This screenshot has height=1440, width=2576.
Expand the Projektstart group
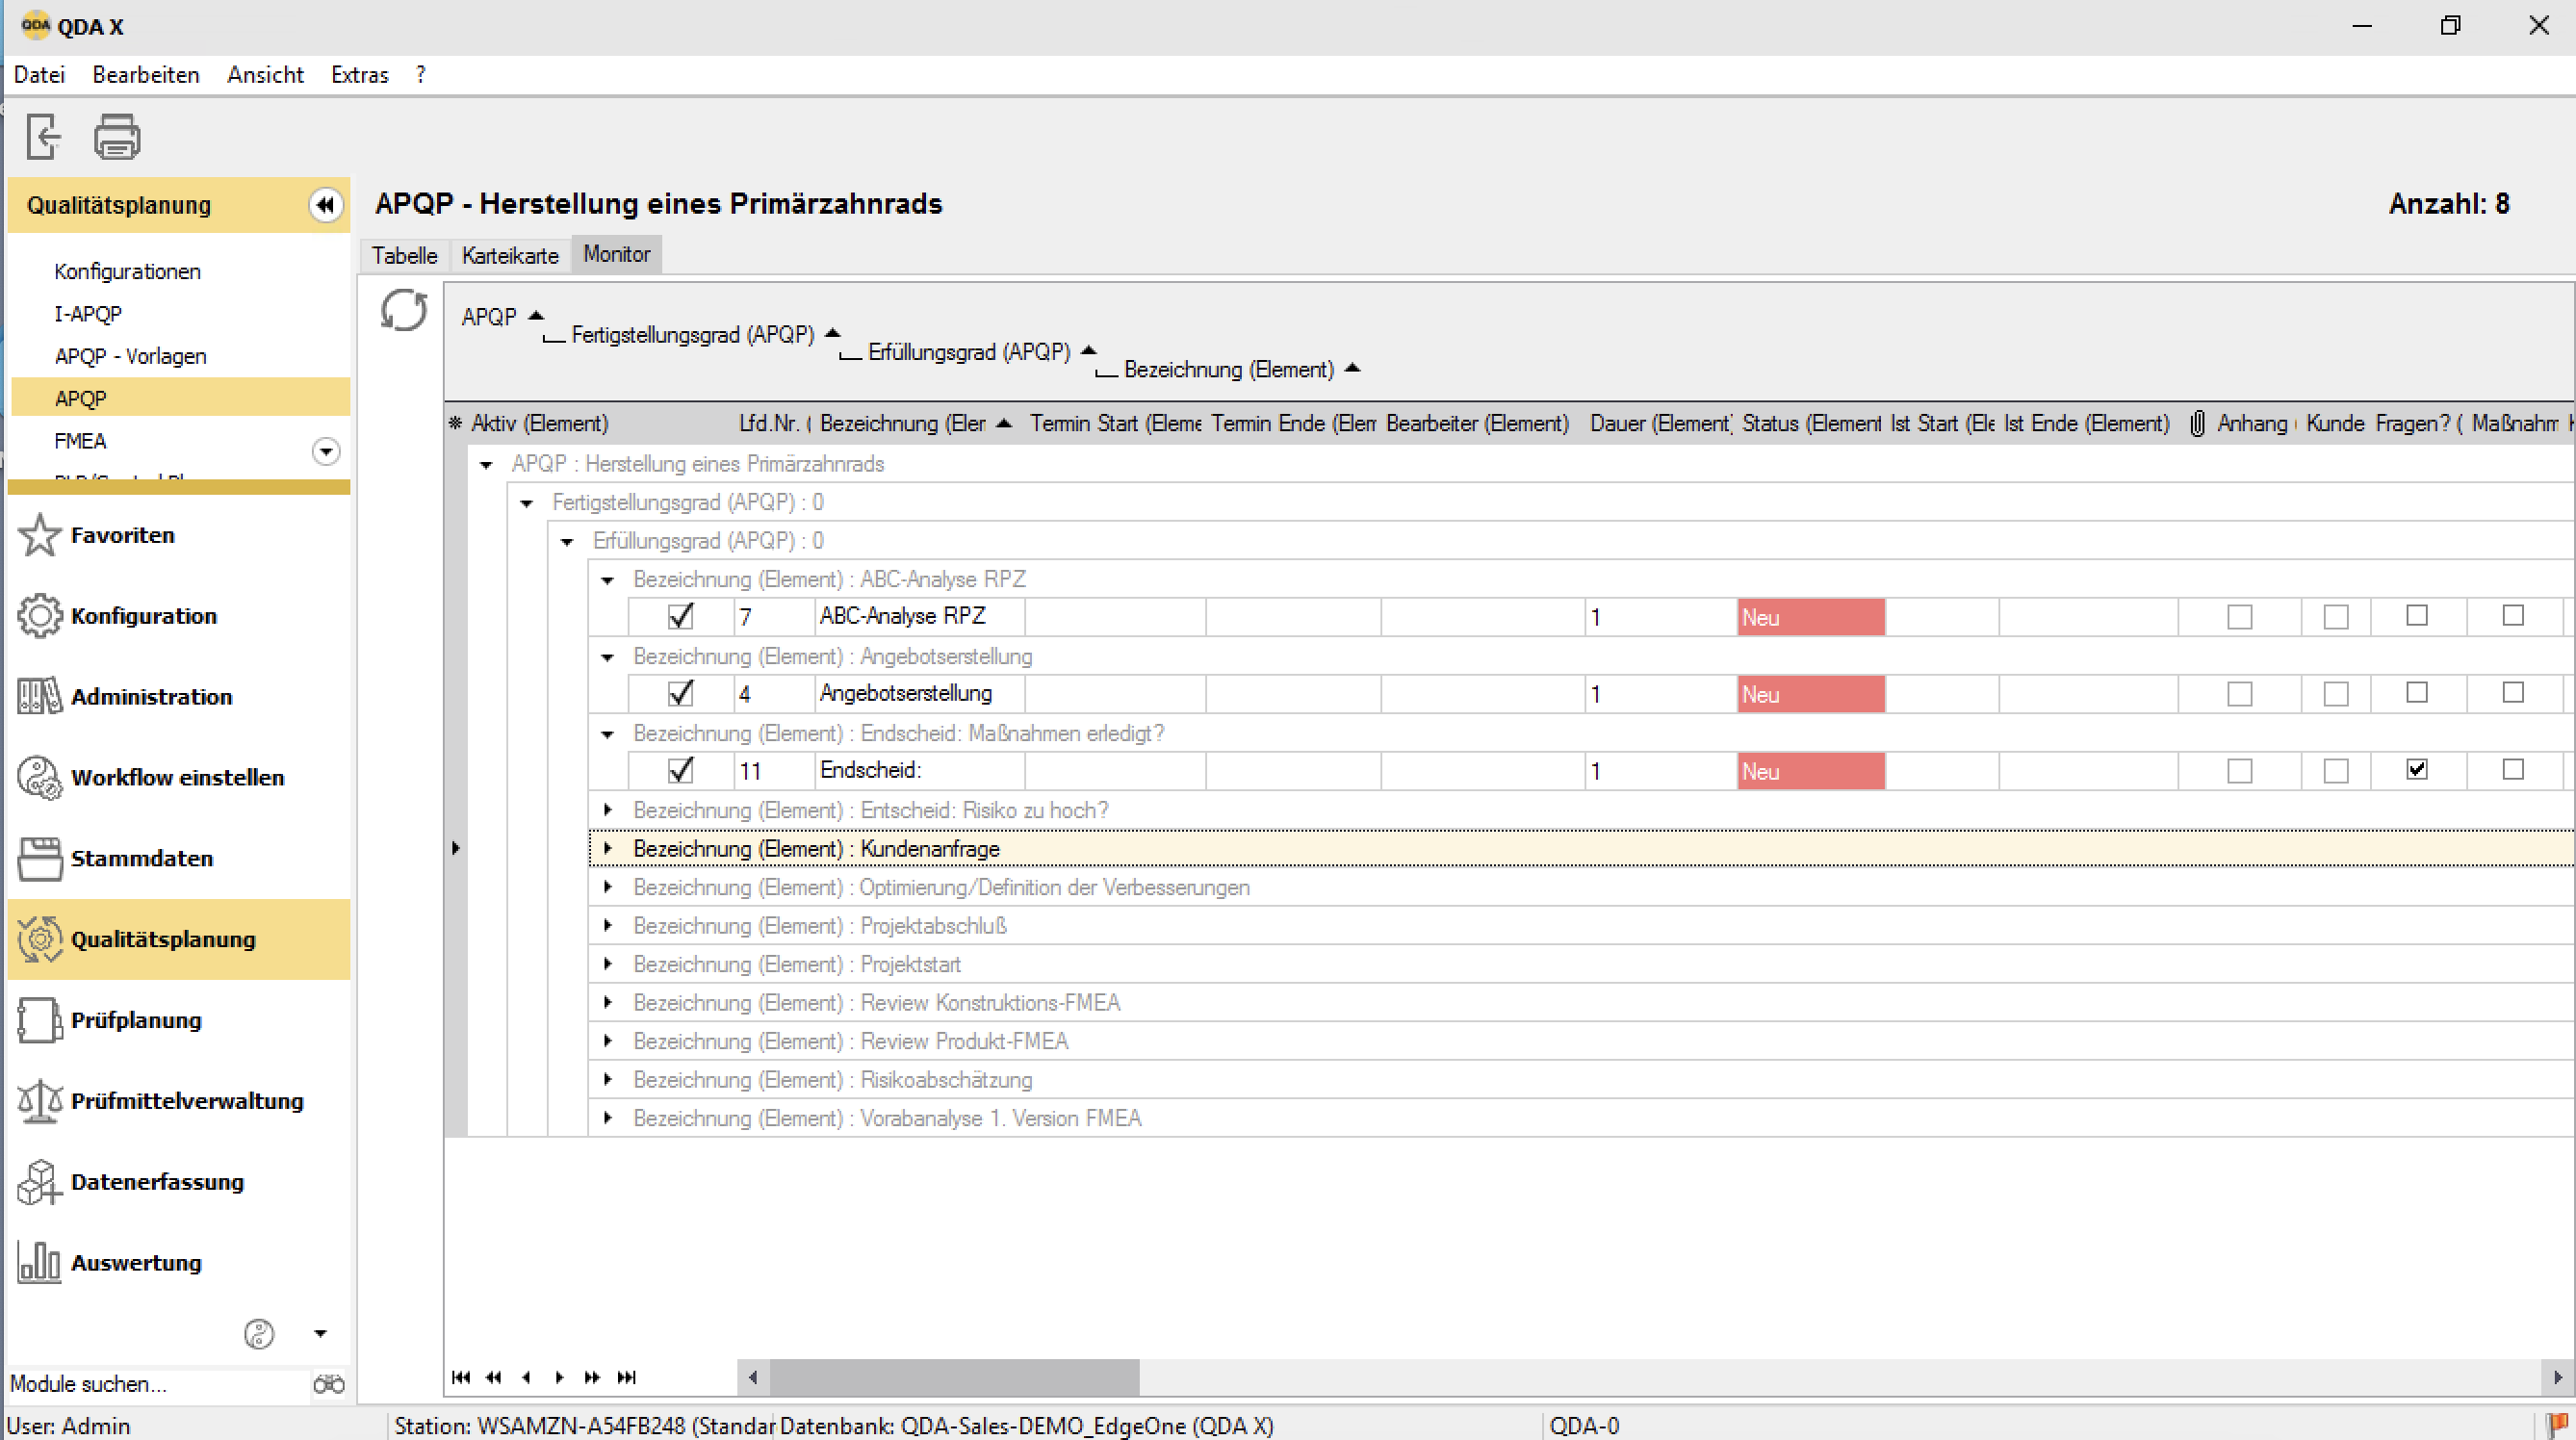[607, 964]
